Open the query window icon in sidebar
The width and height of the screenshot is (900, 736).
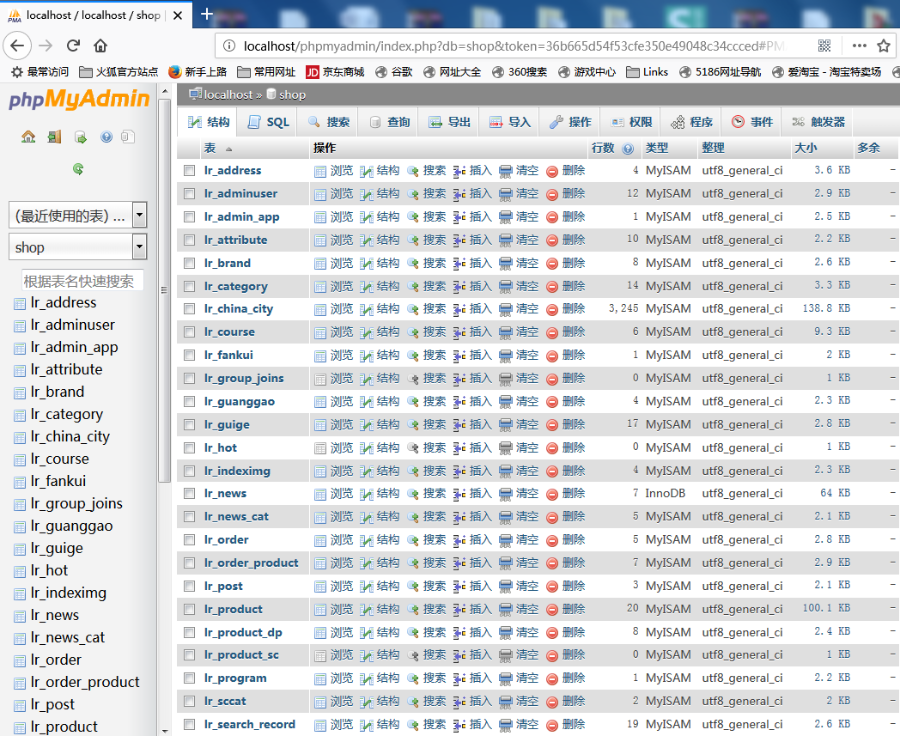(81, 137)
